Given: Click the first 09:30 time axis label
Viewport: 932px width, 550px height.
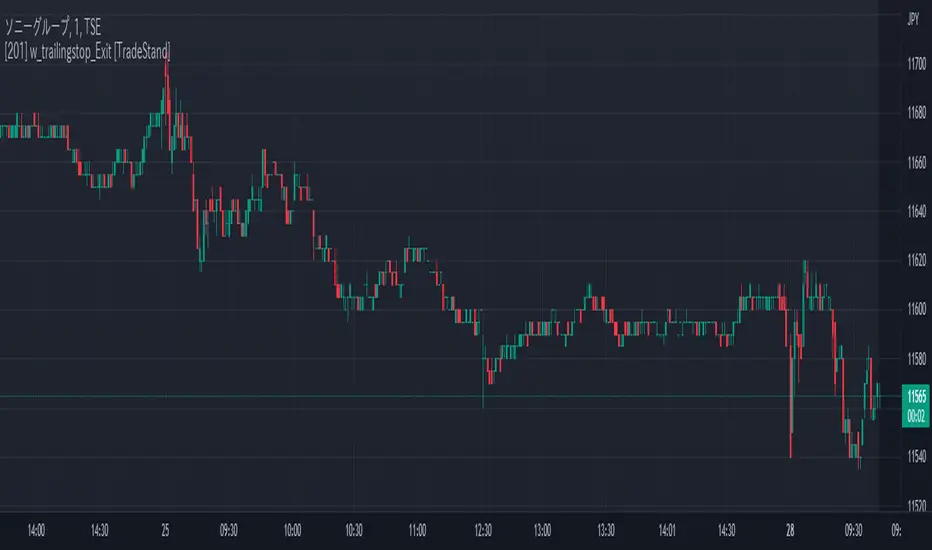Looking at the screenshot, I should 228,530.
